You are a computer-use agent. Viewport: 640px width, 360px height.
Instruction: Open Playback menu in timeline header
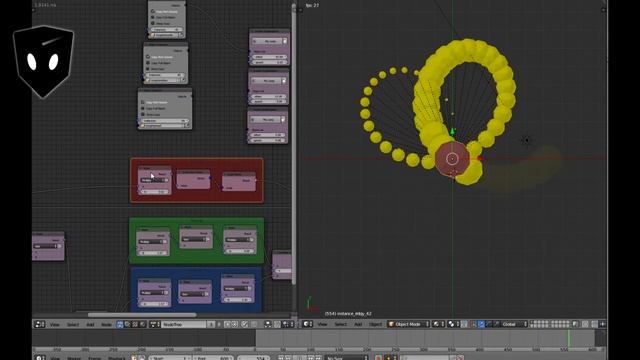coord(116,358)
